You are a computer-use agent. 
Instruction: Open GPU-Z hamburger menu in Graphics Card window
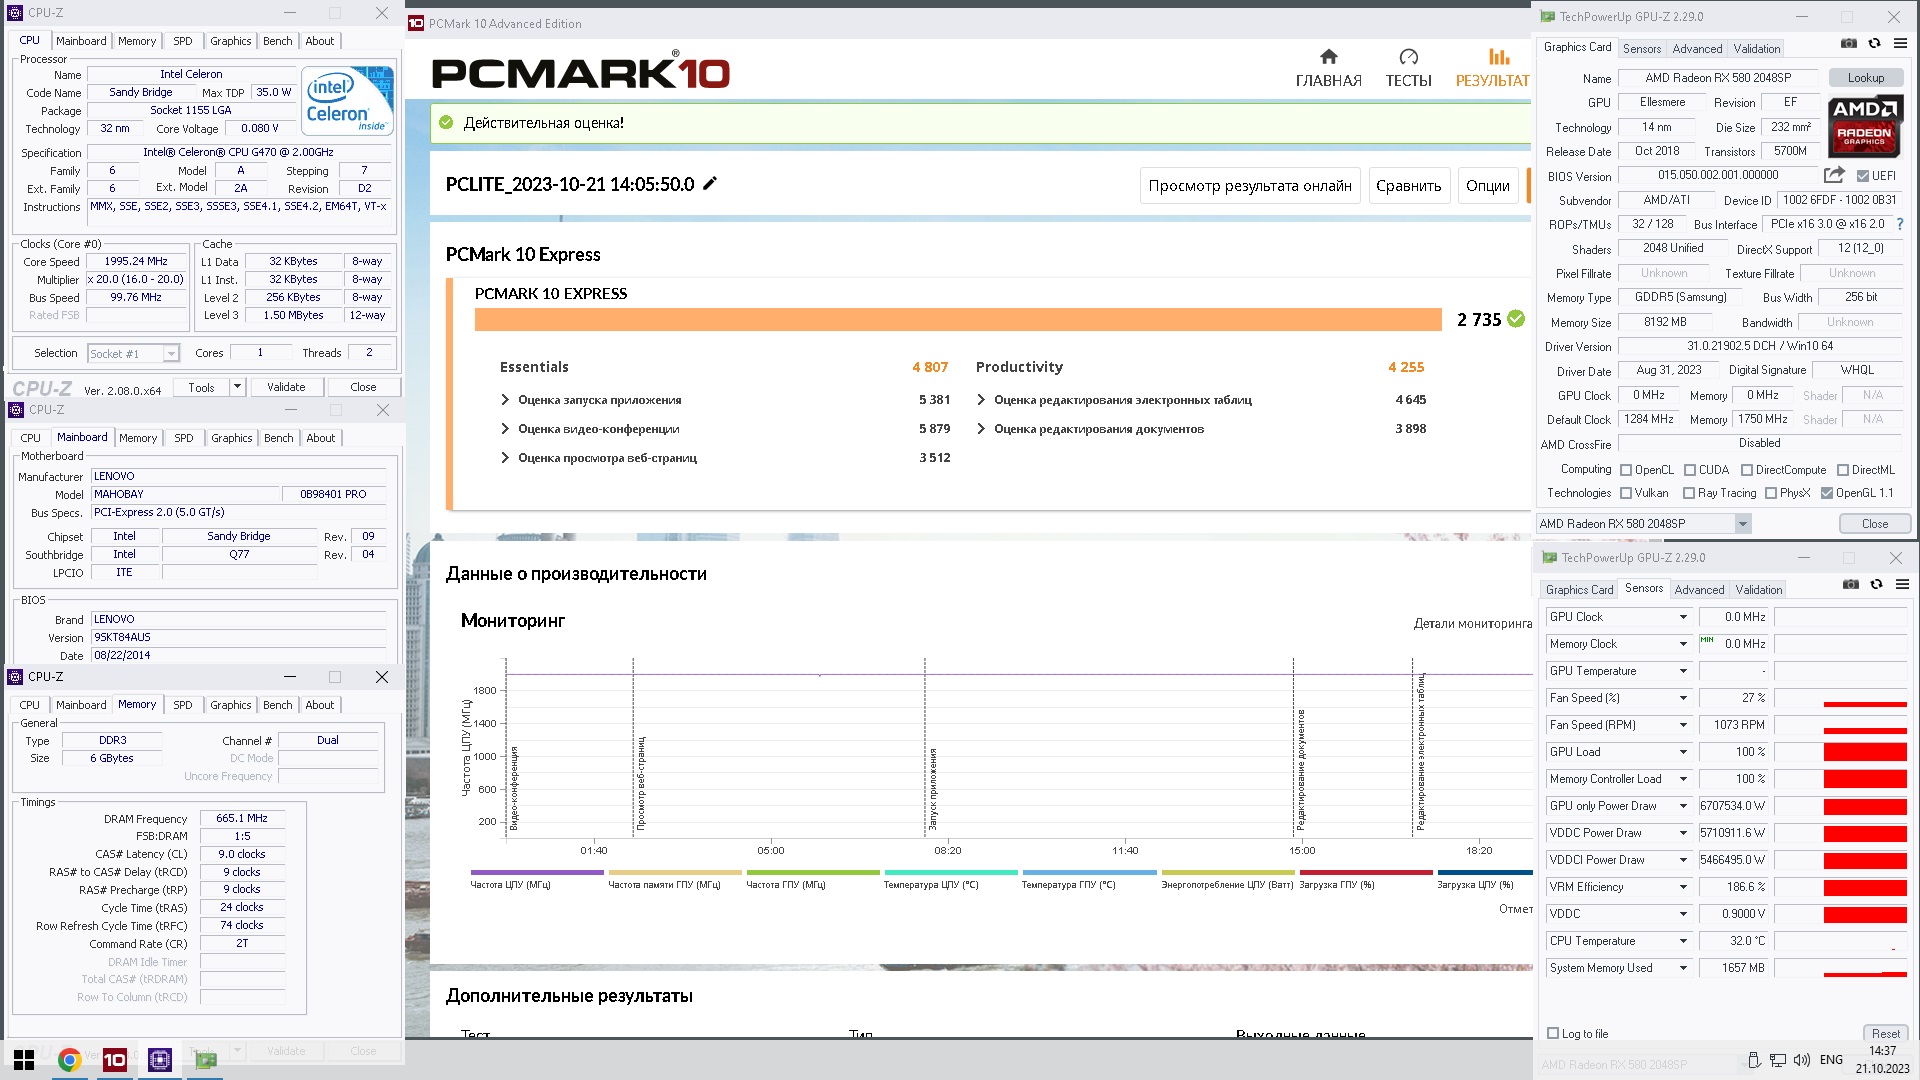[x=1901, y=44]
